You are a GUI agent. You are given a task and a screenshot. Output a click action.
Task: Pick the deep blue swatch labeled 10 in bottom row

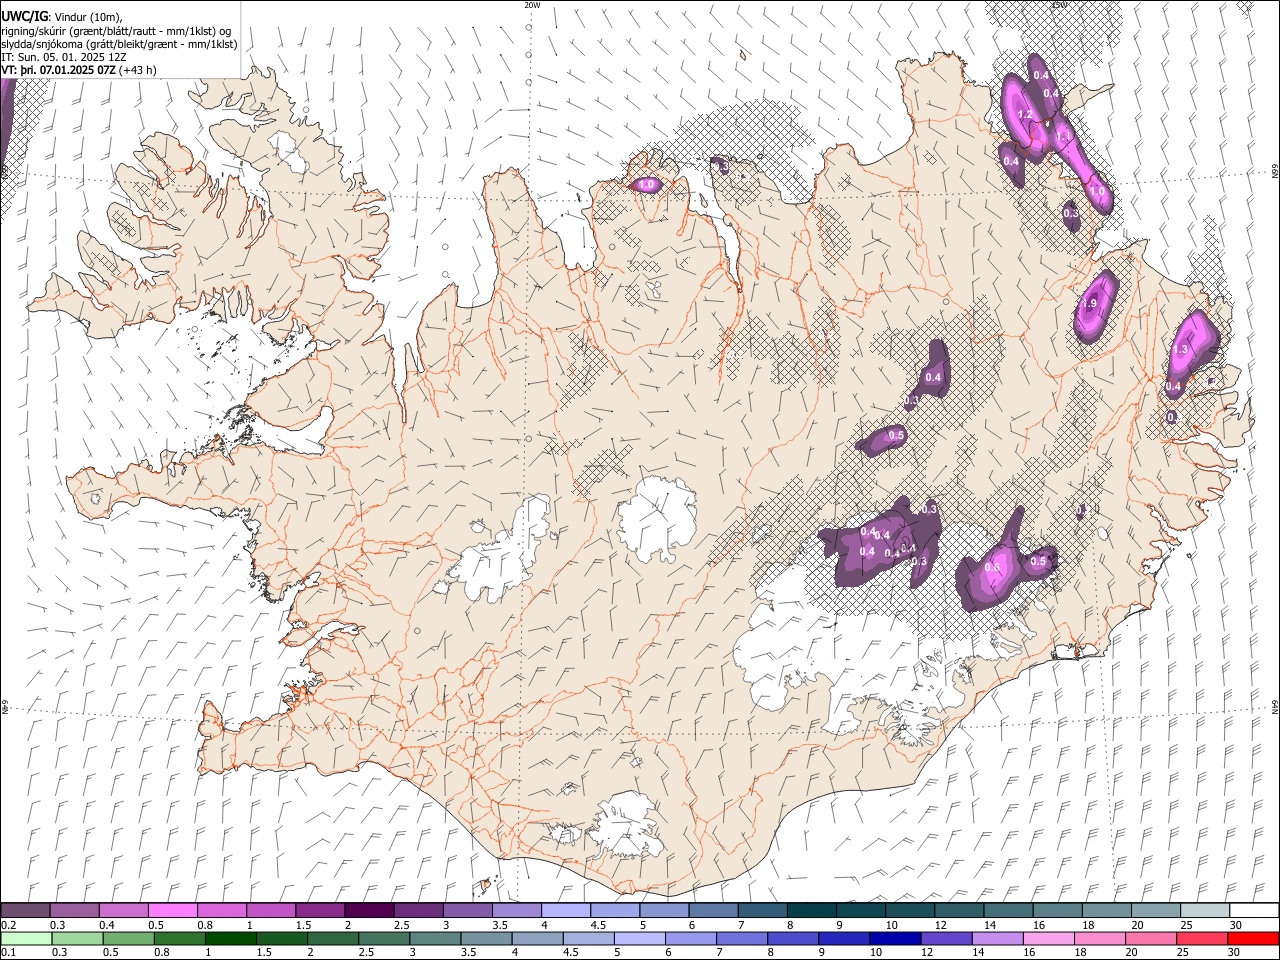coord(894,939)
